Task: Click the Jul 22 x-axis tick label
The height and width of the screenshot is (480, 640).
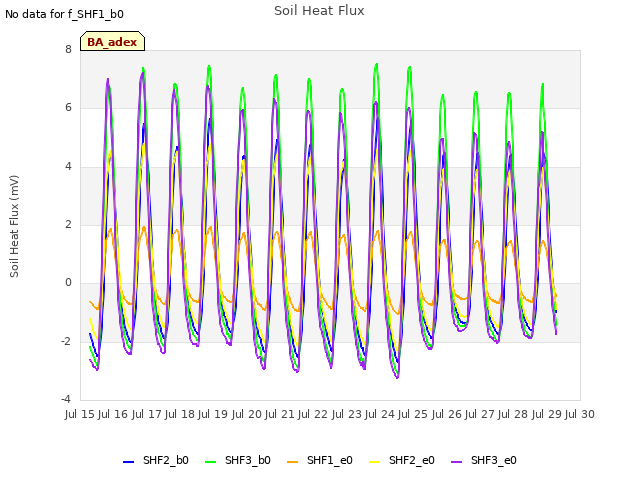Action: (x=313, y=414)
